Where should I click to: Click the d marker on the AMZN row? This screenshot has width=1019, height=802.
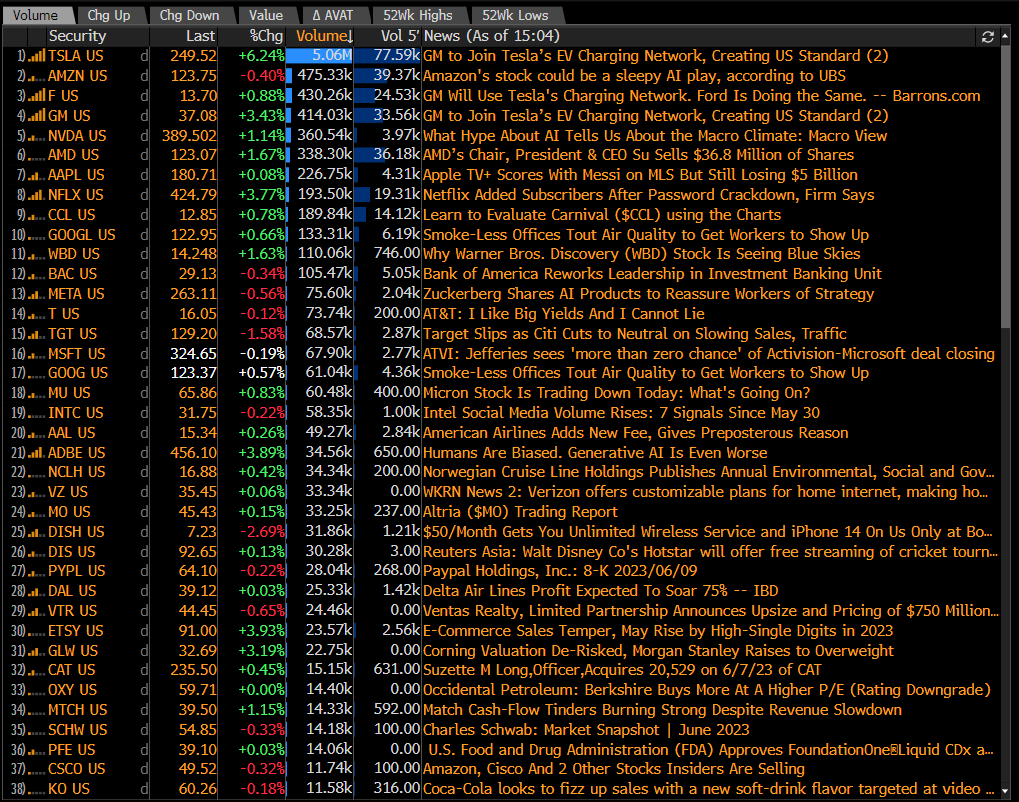tap(144, 76)
